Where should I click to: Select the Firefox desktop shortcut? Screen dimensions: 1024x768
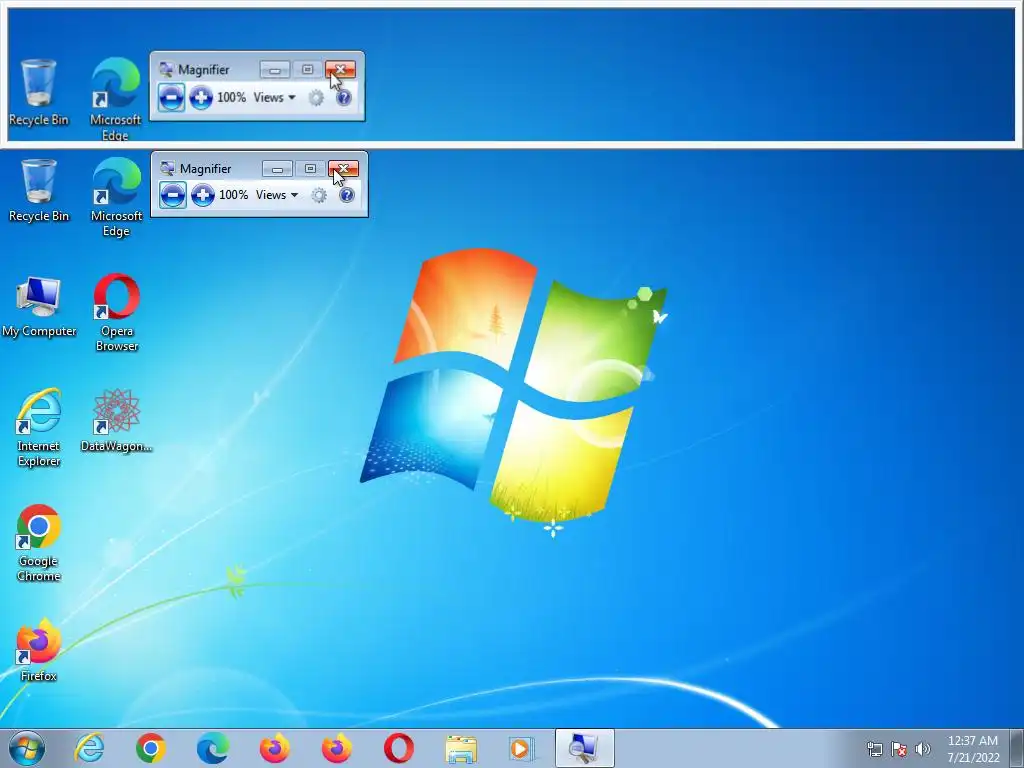39,650
